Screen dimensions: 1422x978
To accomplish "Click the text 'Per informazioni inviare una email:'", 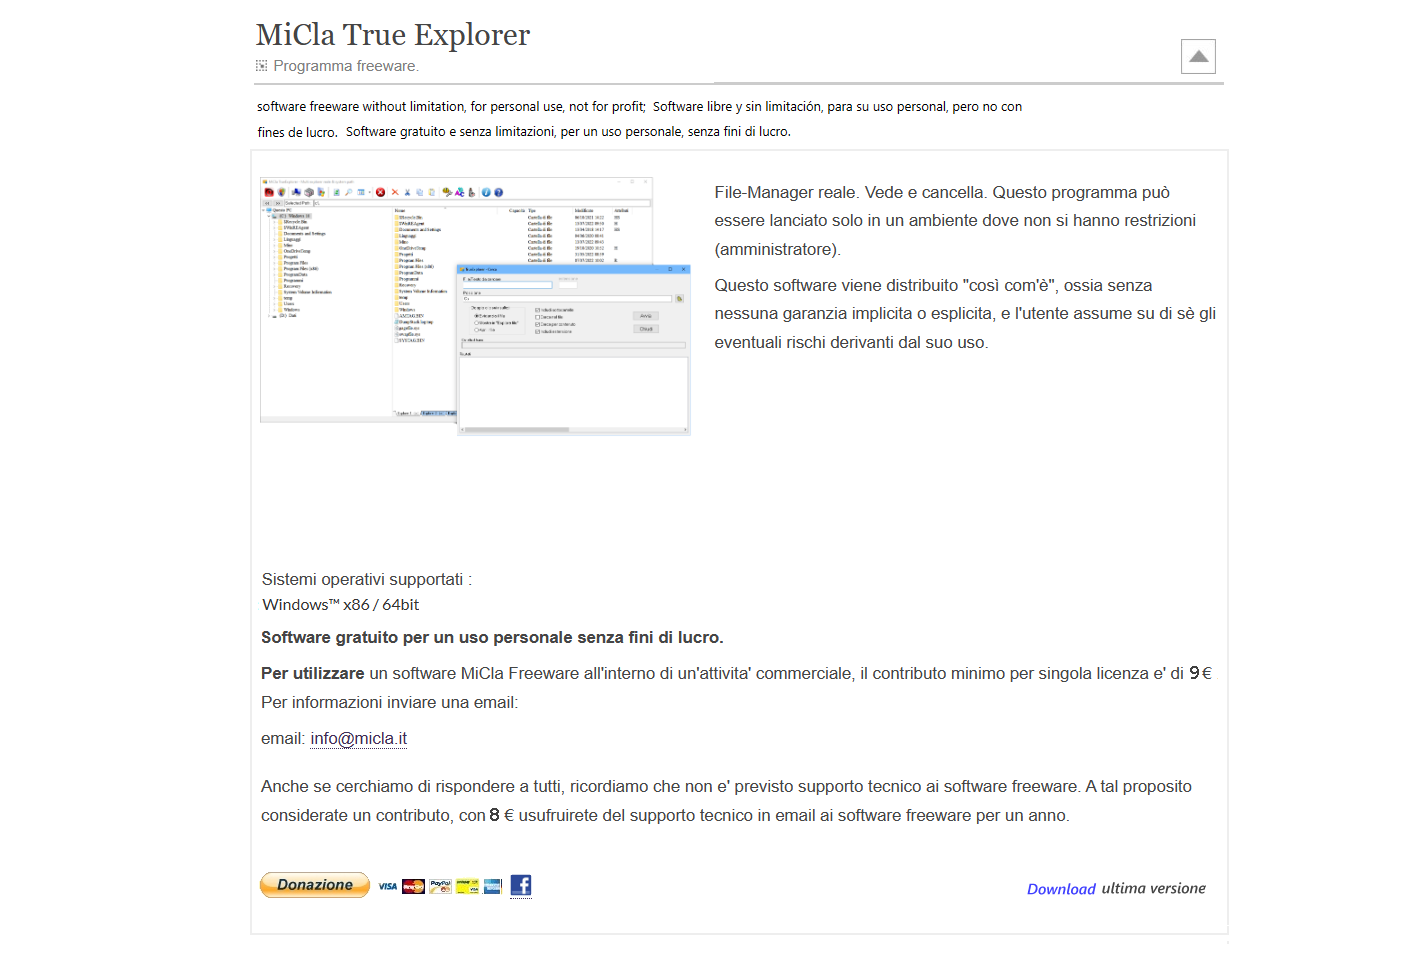I will pos(390,703).
